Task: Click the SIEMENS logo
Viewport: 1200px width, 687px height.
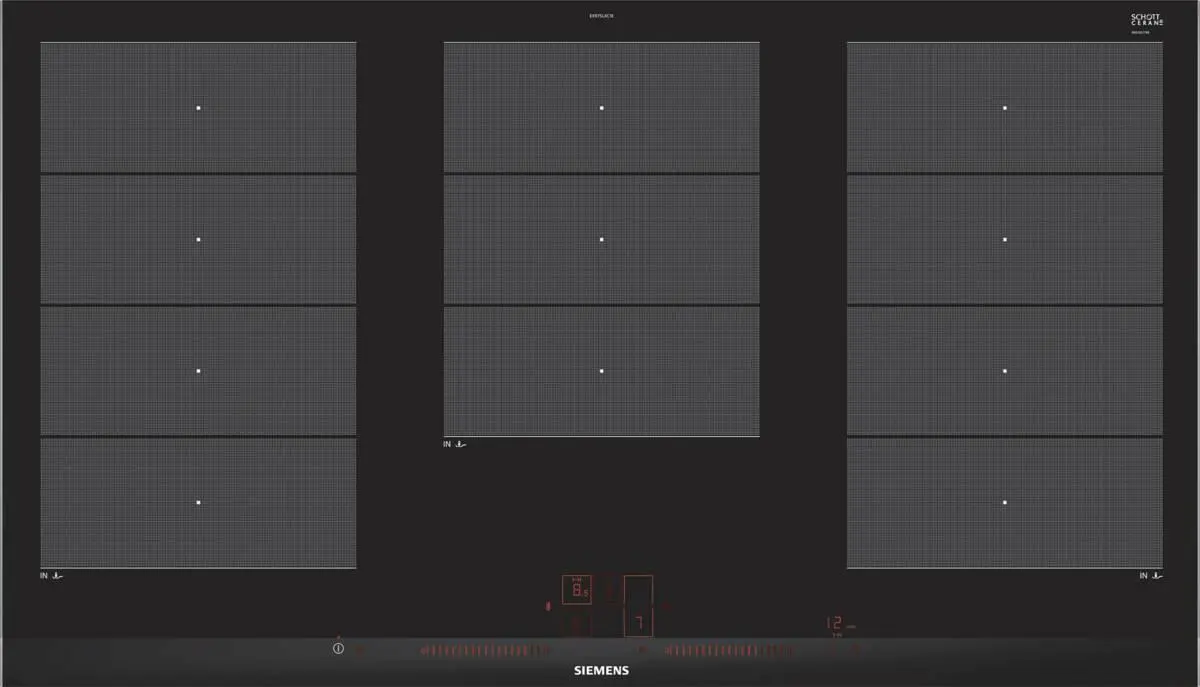Action: 600,671
